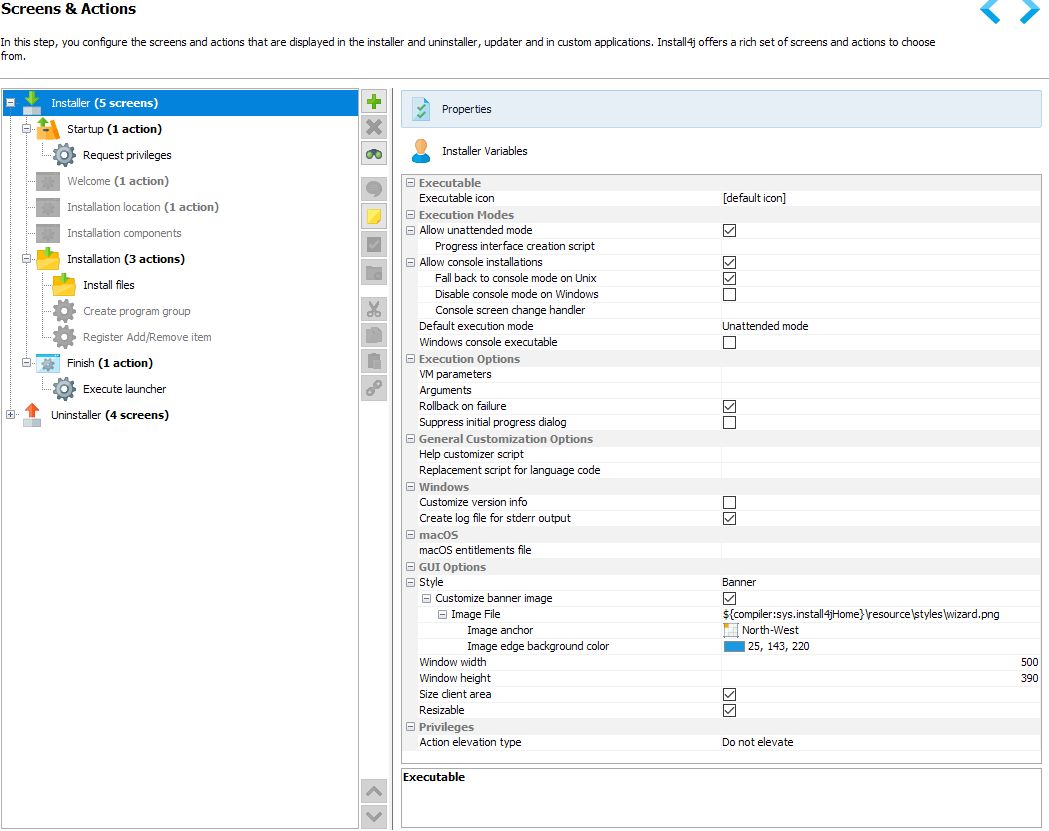Click the Request privileges gear icon
This screenshot has height=831, width=1049.
[x=64, y=155]
